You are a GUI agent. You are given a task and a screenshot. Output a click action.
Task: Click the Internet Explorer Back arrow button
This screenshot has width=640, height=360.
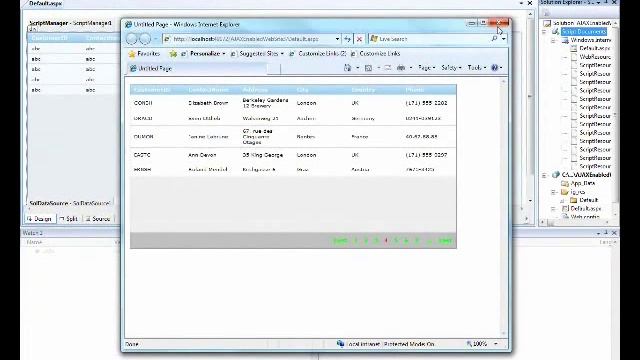[x=131, y=39]
